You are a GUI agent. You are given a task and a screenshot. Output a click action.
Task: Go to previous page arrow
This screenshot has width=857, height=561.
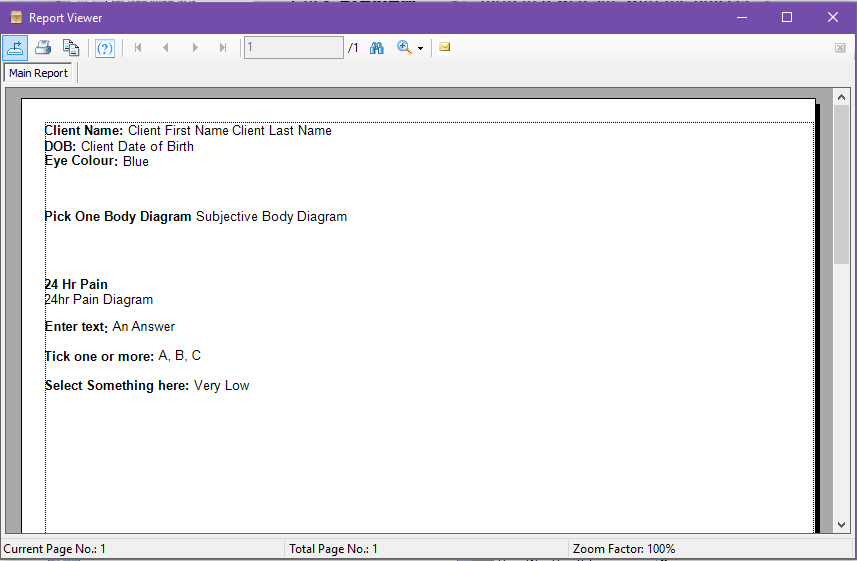[x=166, y=47]
